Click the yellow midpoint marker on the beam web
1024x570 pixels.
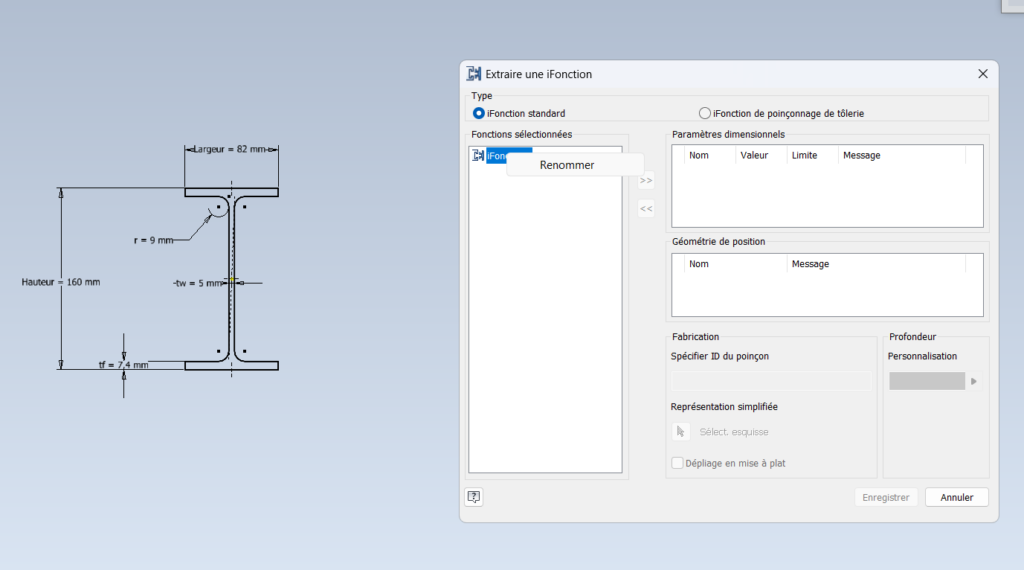[231, 282]
